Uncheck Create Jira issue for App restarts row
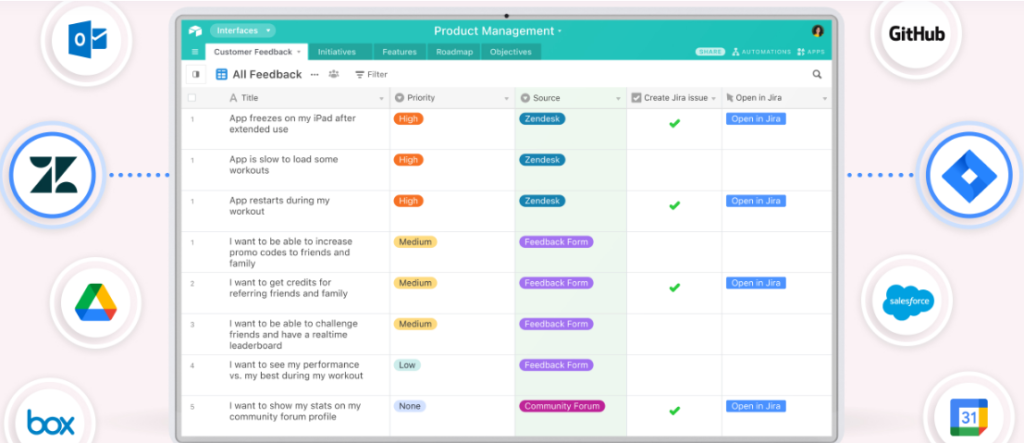This screenshot has height=443, width=1024. [x=675, y=205]
